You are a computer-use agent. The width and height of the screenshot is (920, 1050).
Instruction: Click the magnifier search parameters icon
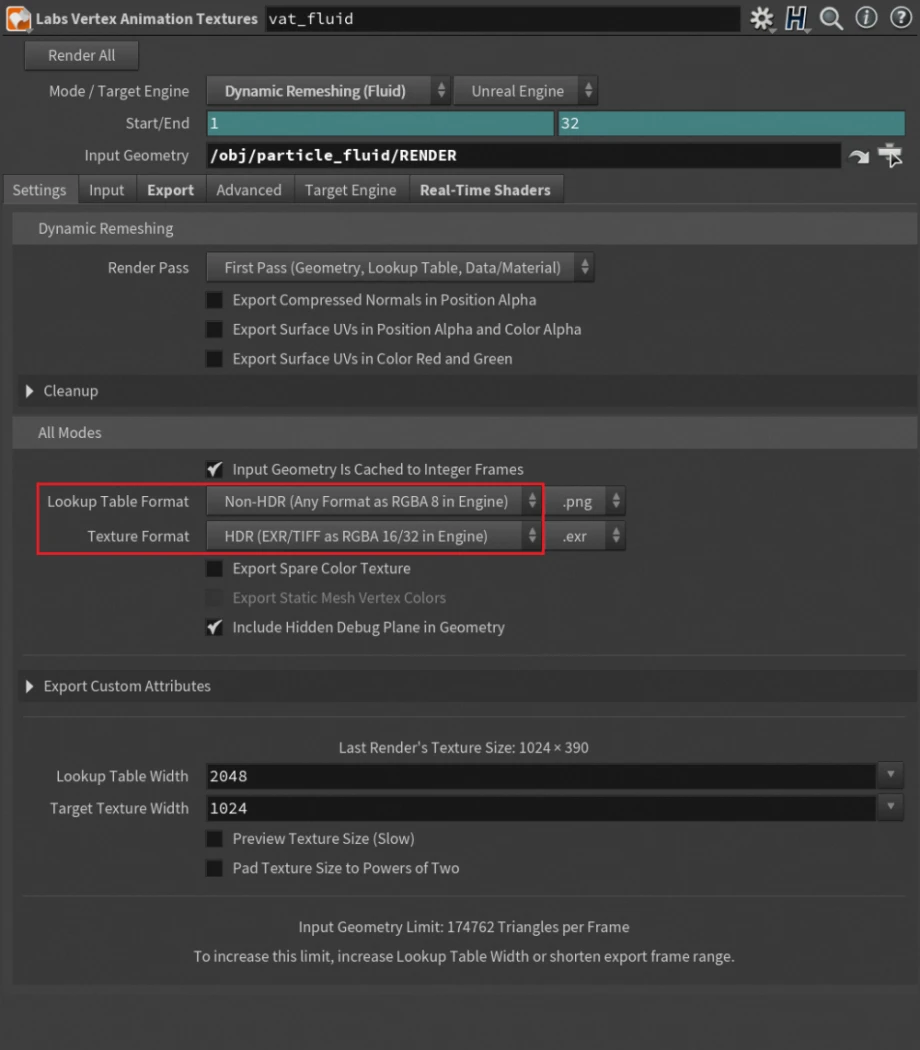point(831,18)
